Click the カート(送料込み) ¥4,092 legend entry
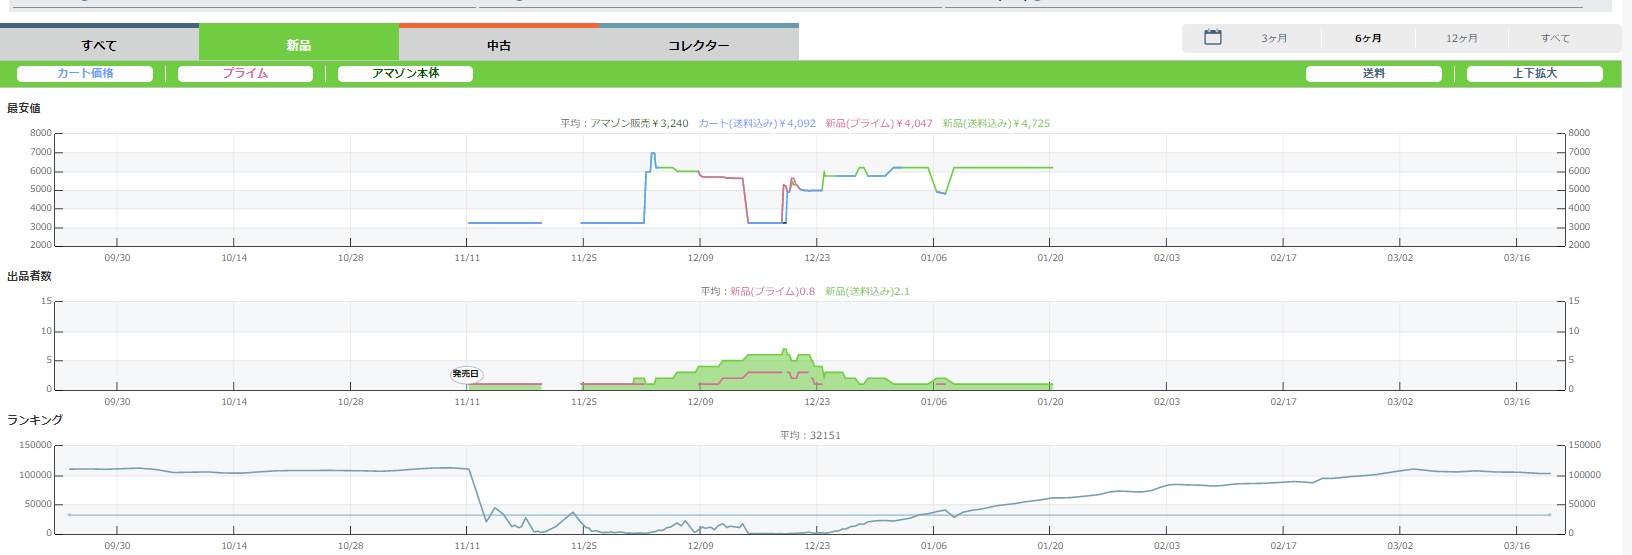The height and width of the screenshot is (555, 1632). tap(757, 124)
